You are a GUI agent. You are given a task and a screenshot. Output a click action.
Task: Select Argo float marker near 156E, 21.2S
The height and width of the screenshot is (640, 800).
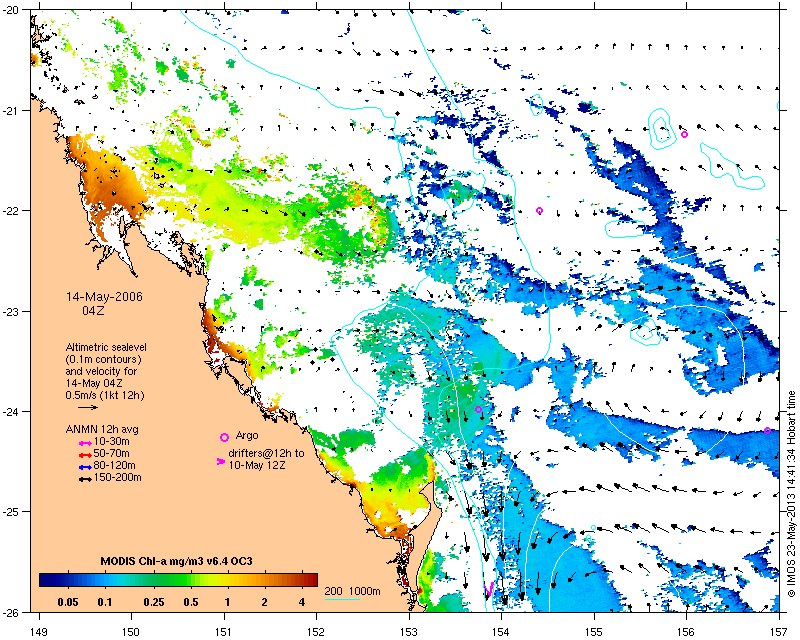tap(684, 135)
